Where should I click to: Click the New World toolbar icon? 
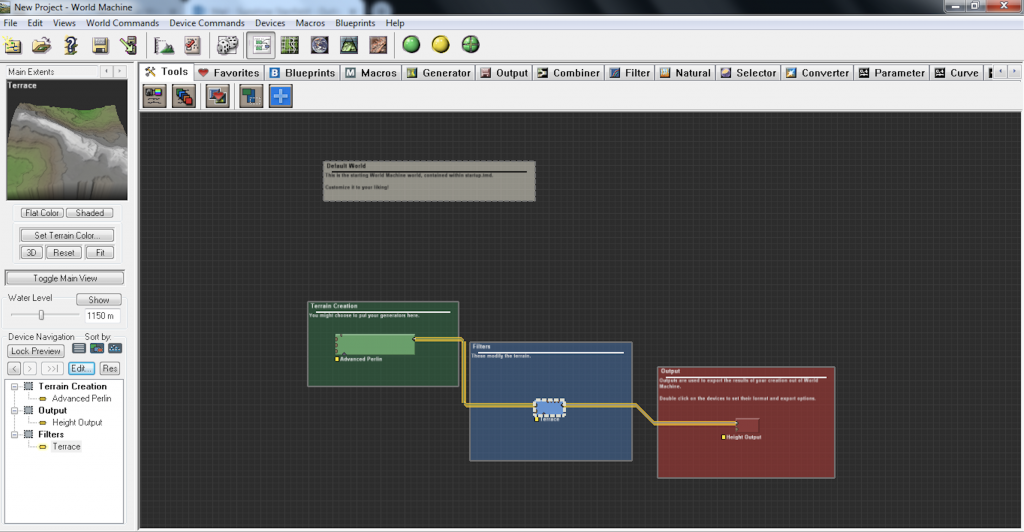[x=12, y=45]
